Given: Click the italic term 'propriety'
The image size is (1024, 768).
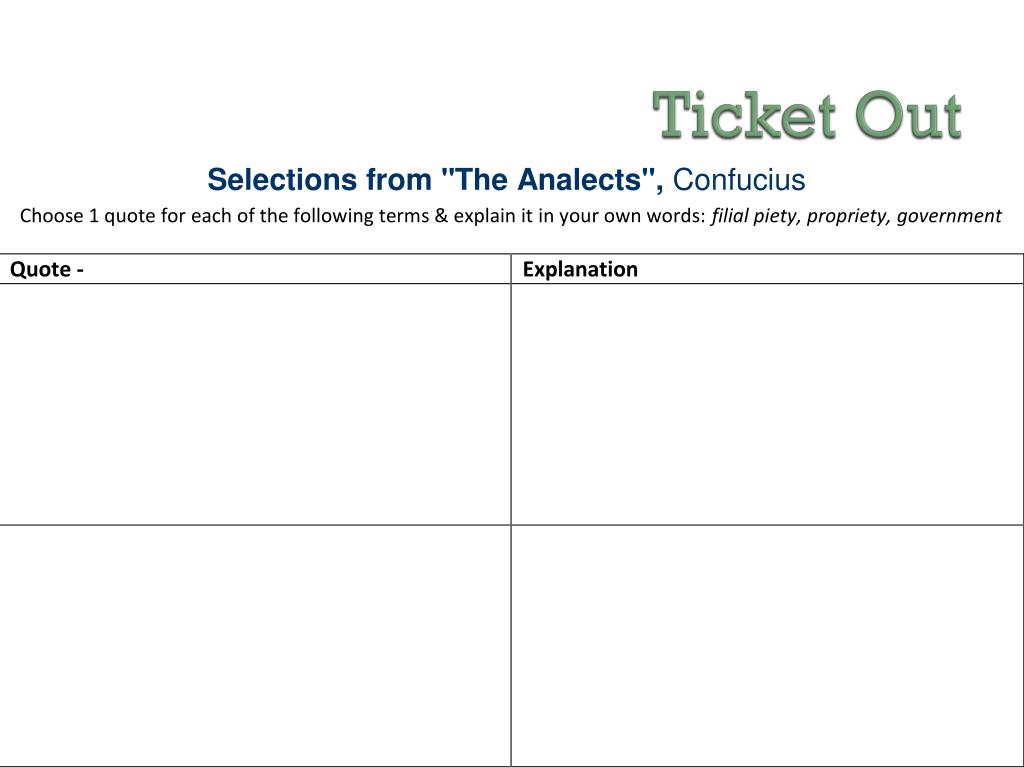Looking at the screenshot, I should tap(848, 216).
